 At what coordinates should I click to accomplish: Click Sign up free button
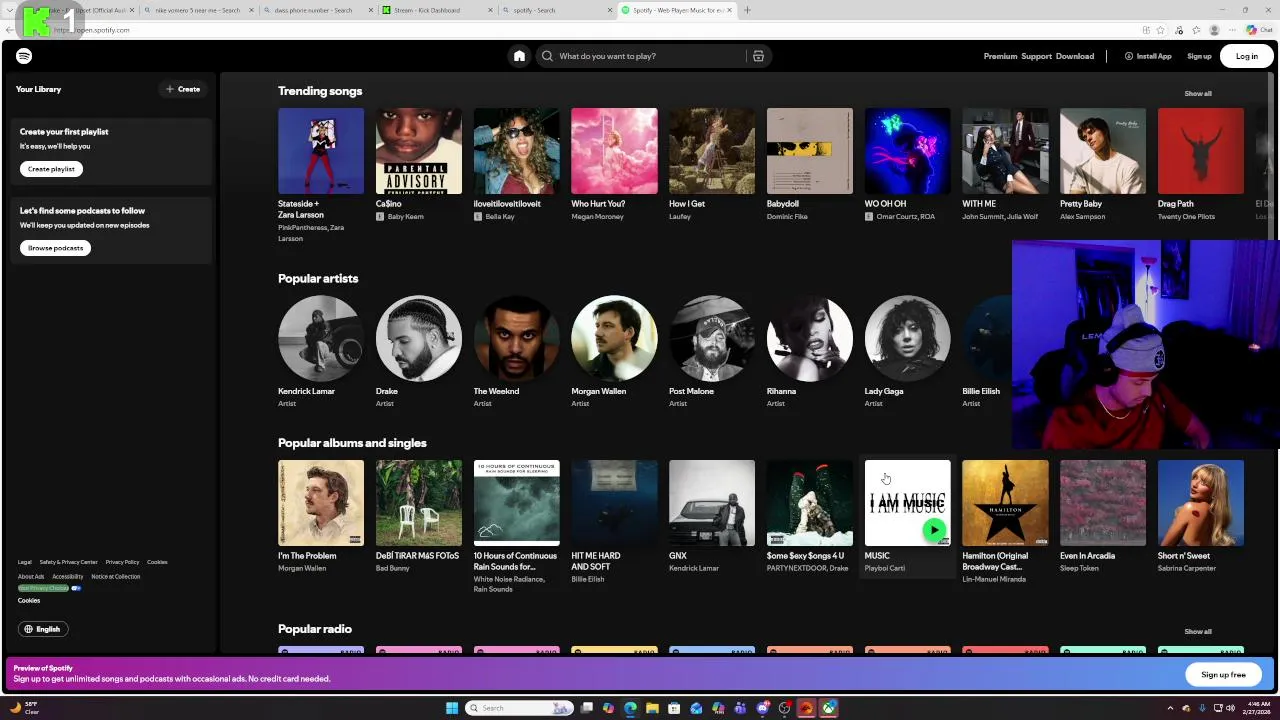point(1223,675)
